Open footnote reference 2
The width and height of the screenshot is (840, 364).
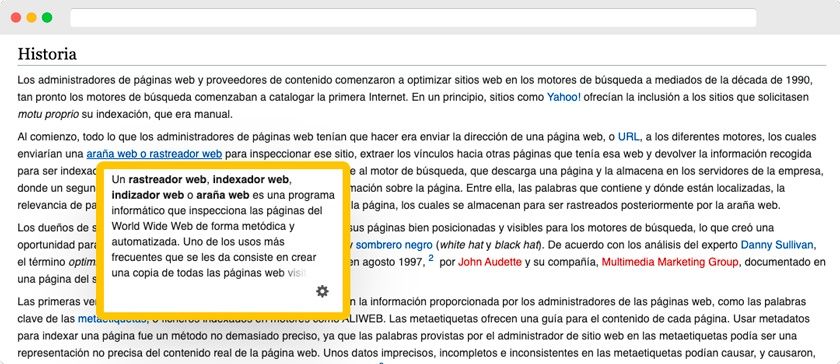pyautogui.click(x=431, y=258)
